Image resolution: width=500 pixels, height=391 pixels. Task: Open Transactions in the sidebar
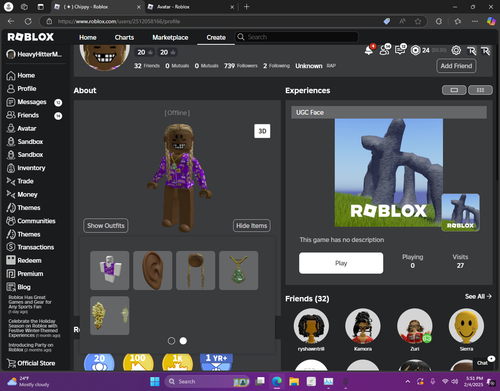click(x=30, y=247)
